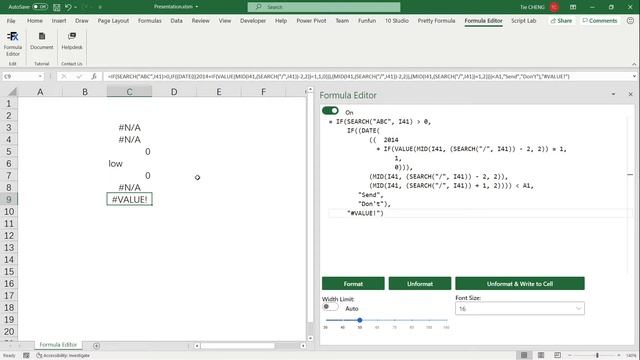Click the Unformat button
Viewport: 640px width, 360px height.
pyautogui.click(x=420, y=284)
